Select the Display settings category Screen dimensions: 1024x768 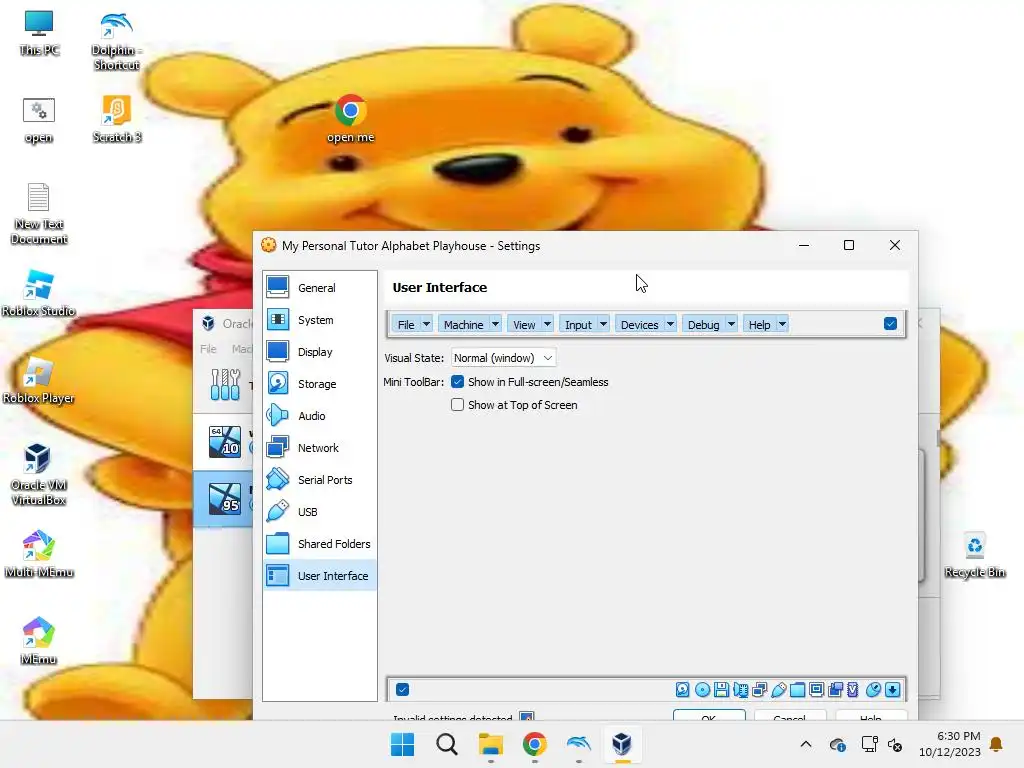pos(319,352)
